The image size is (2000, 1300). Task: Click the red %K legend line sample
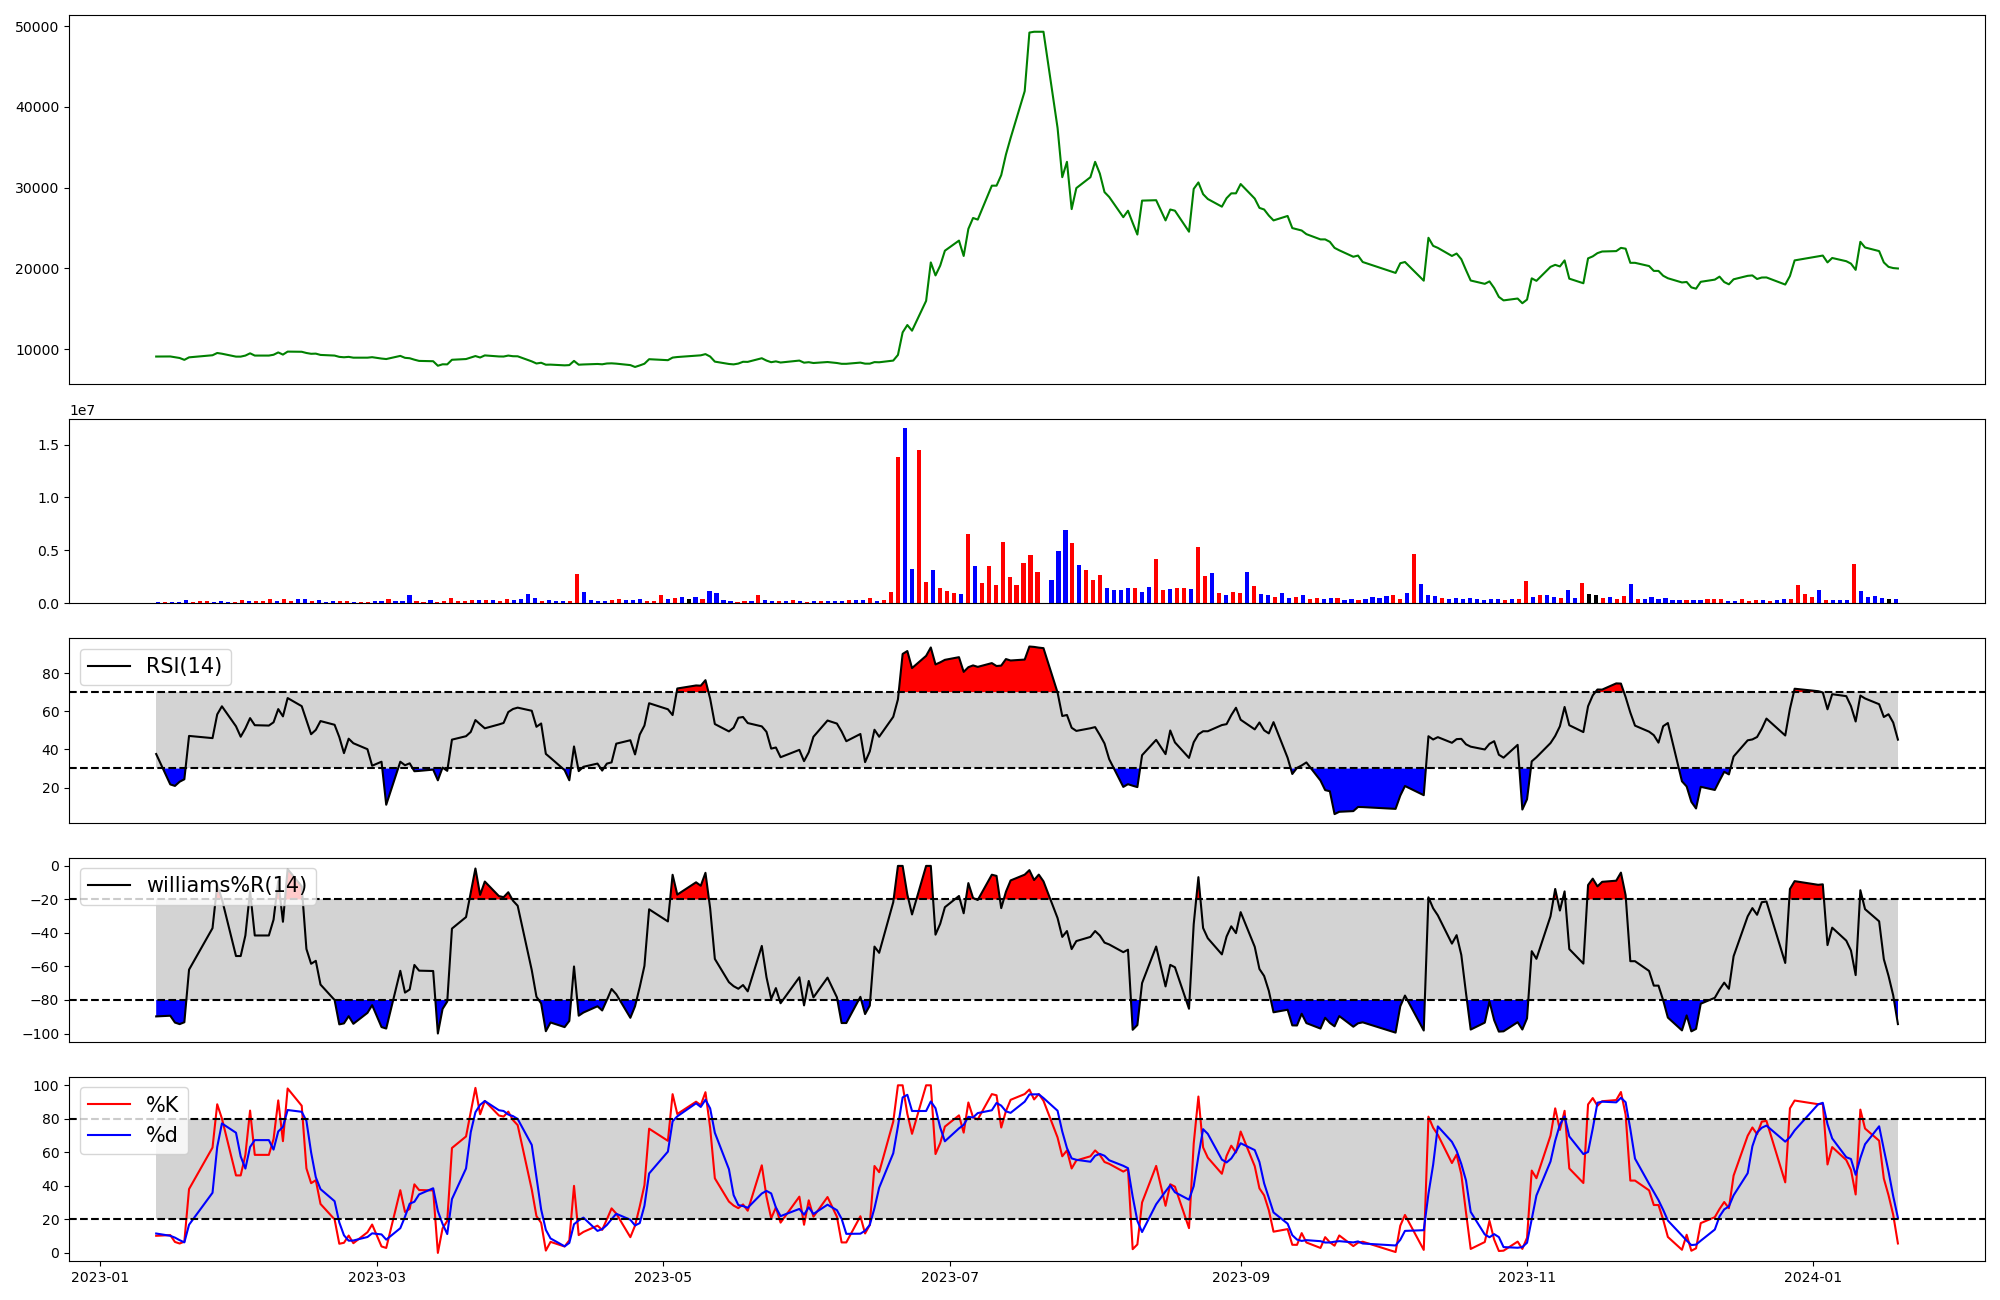tap(109, 1105)
